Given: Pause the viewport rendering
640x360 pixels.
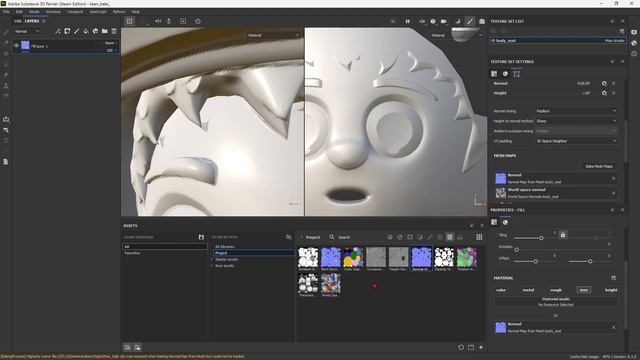Looking at the screenshot, I should 407,21.
